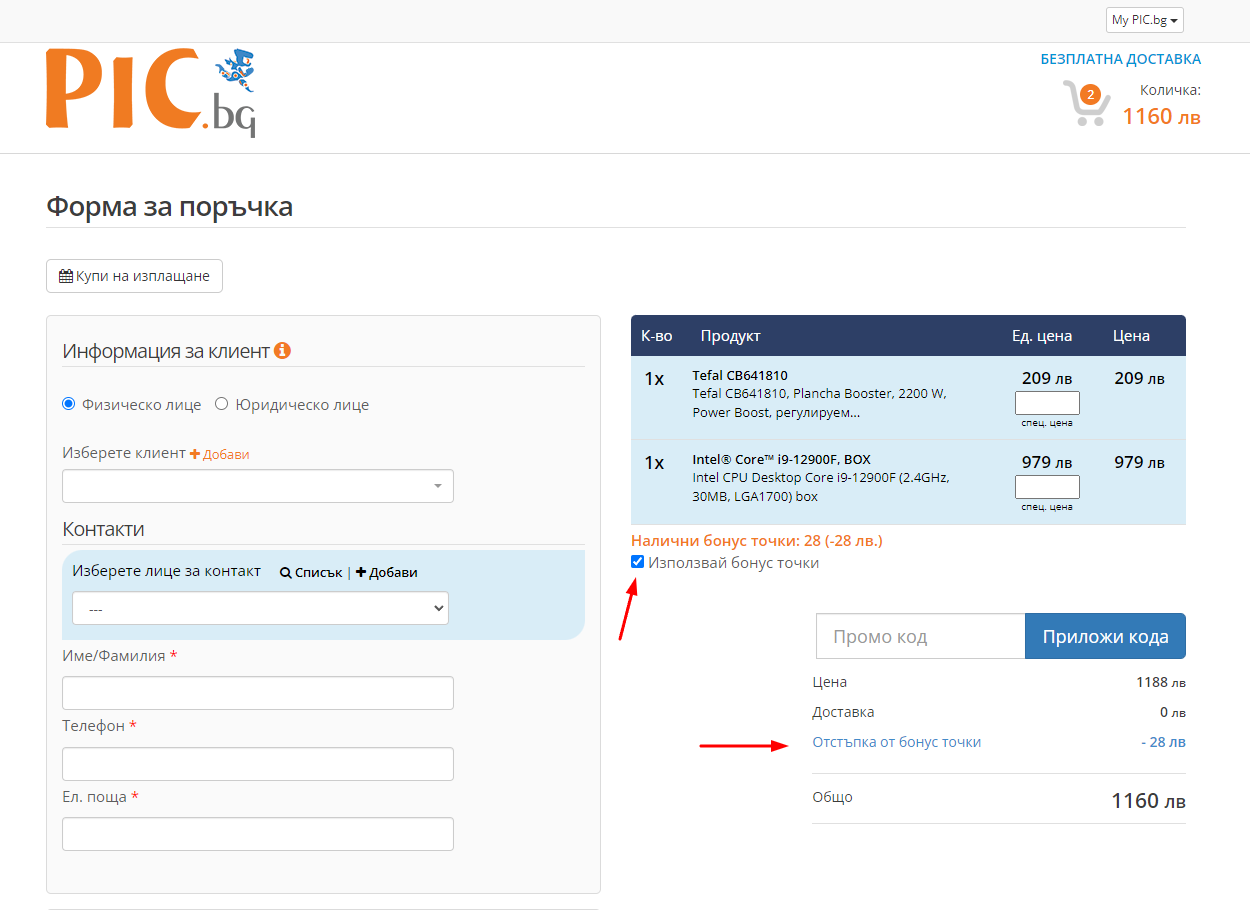Select the Физическо лице radio button
1250x910 pixels.
click(x=69, y=405)
